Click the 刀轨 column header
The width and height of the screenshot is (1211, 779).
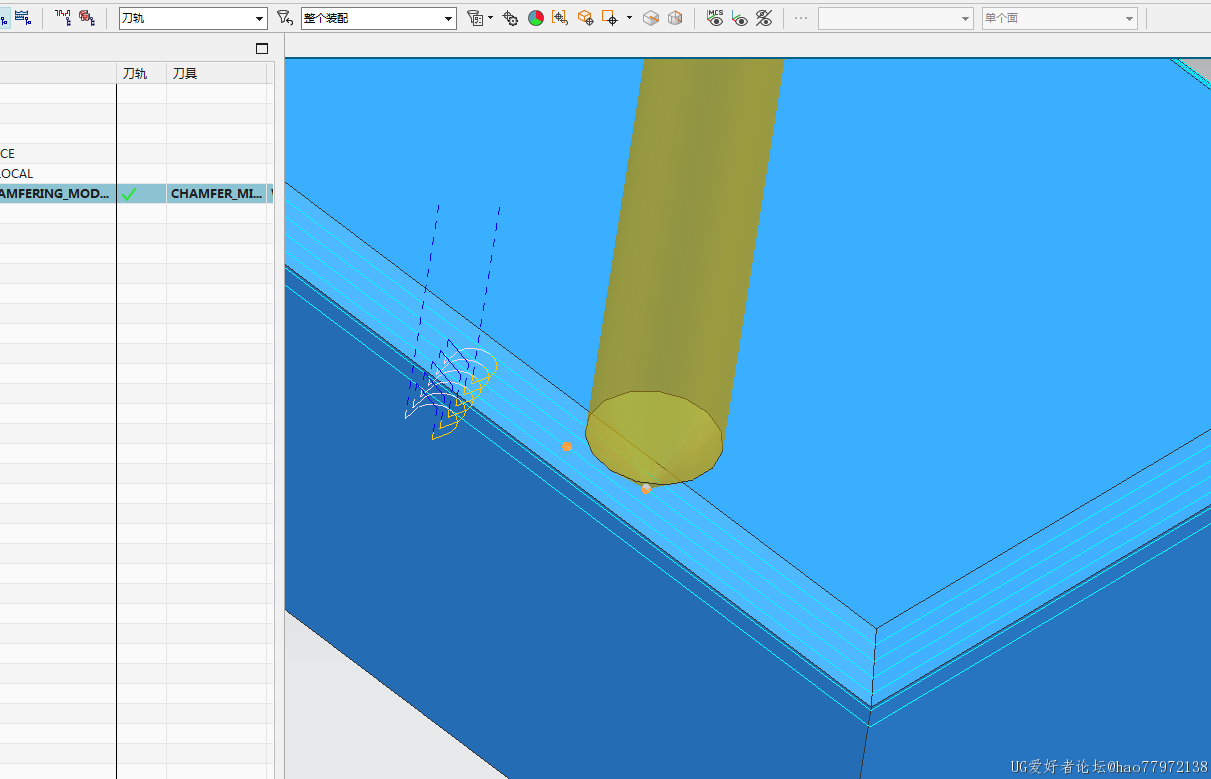tap(141, 73)
